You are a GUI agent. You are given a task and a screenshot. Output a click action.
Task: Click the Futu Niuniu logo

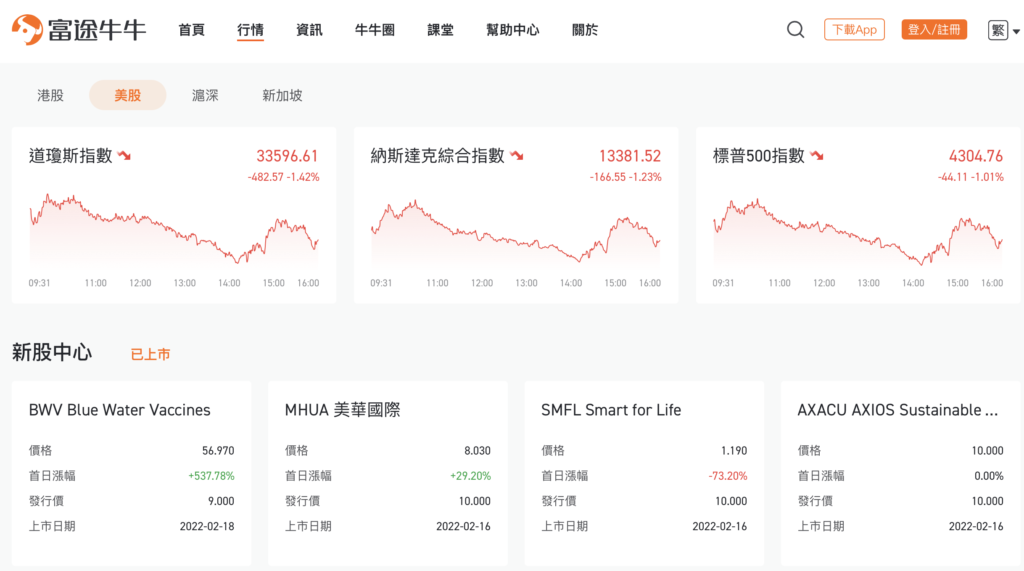[79, 29]
